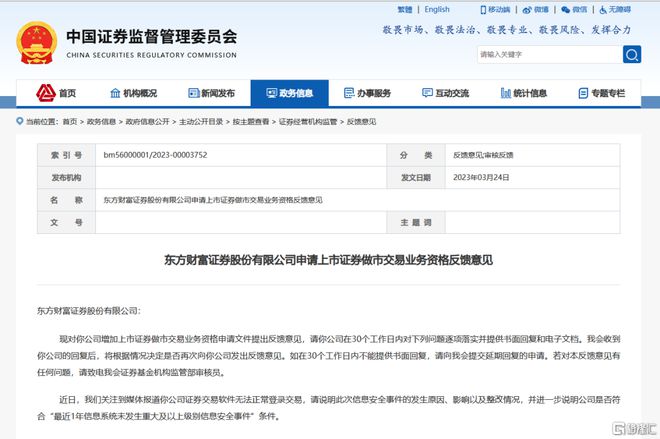
Task: Click the CSRC national emblem logo
Action: click(x=37, y=43)
